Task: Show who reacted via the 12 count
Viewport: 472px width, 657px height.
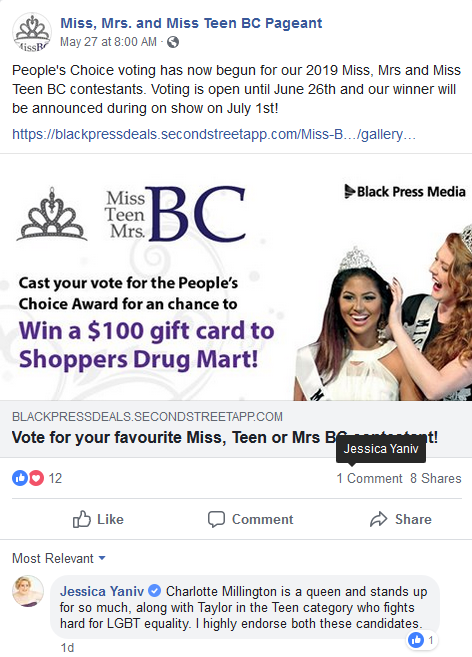Action: 55,479
